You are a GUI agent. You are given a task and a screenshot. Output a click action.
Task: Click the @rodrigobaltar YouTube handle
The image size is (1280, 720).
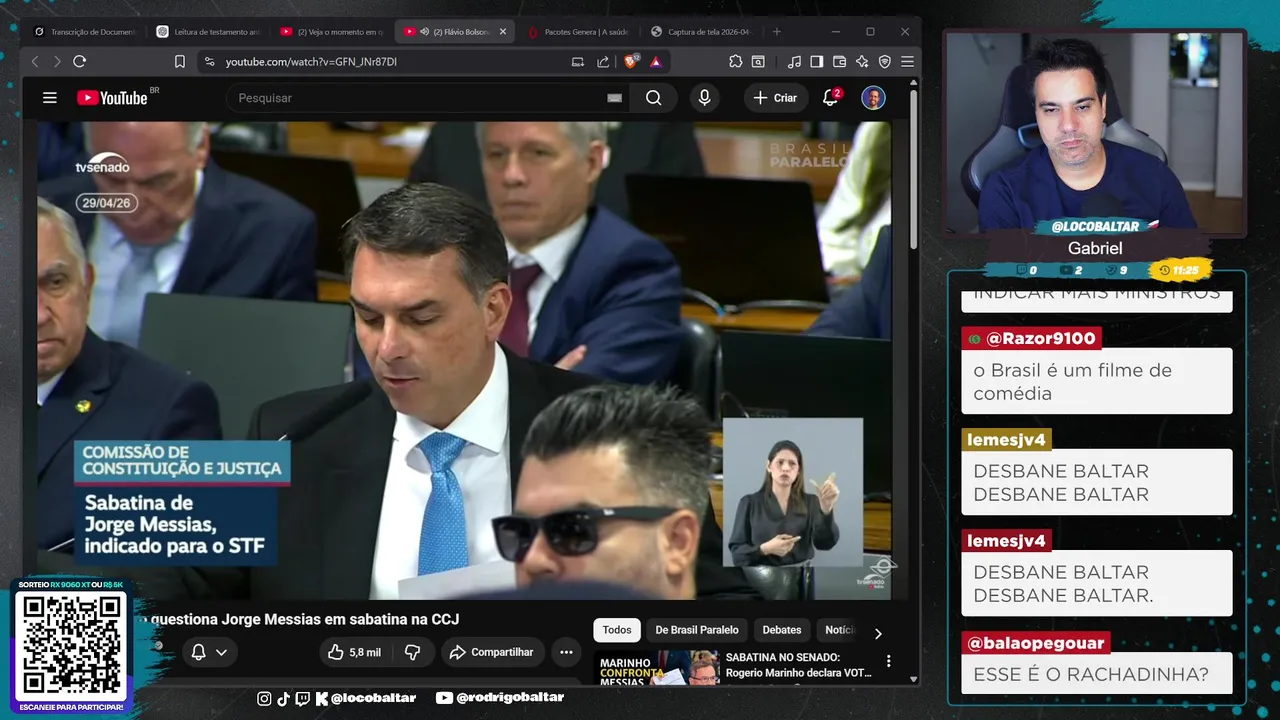(x=500, y=698)
